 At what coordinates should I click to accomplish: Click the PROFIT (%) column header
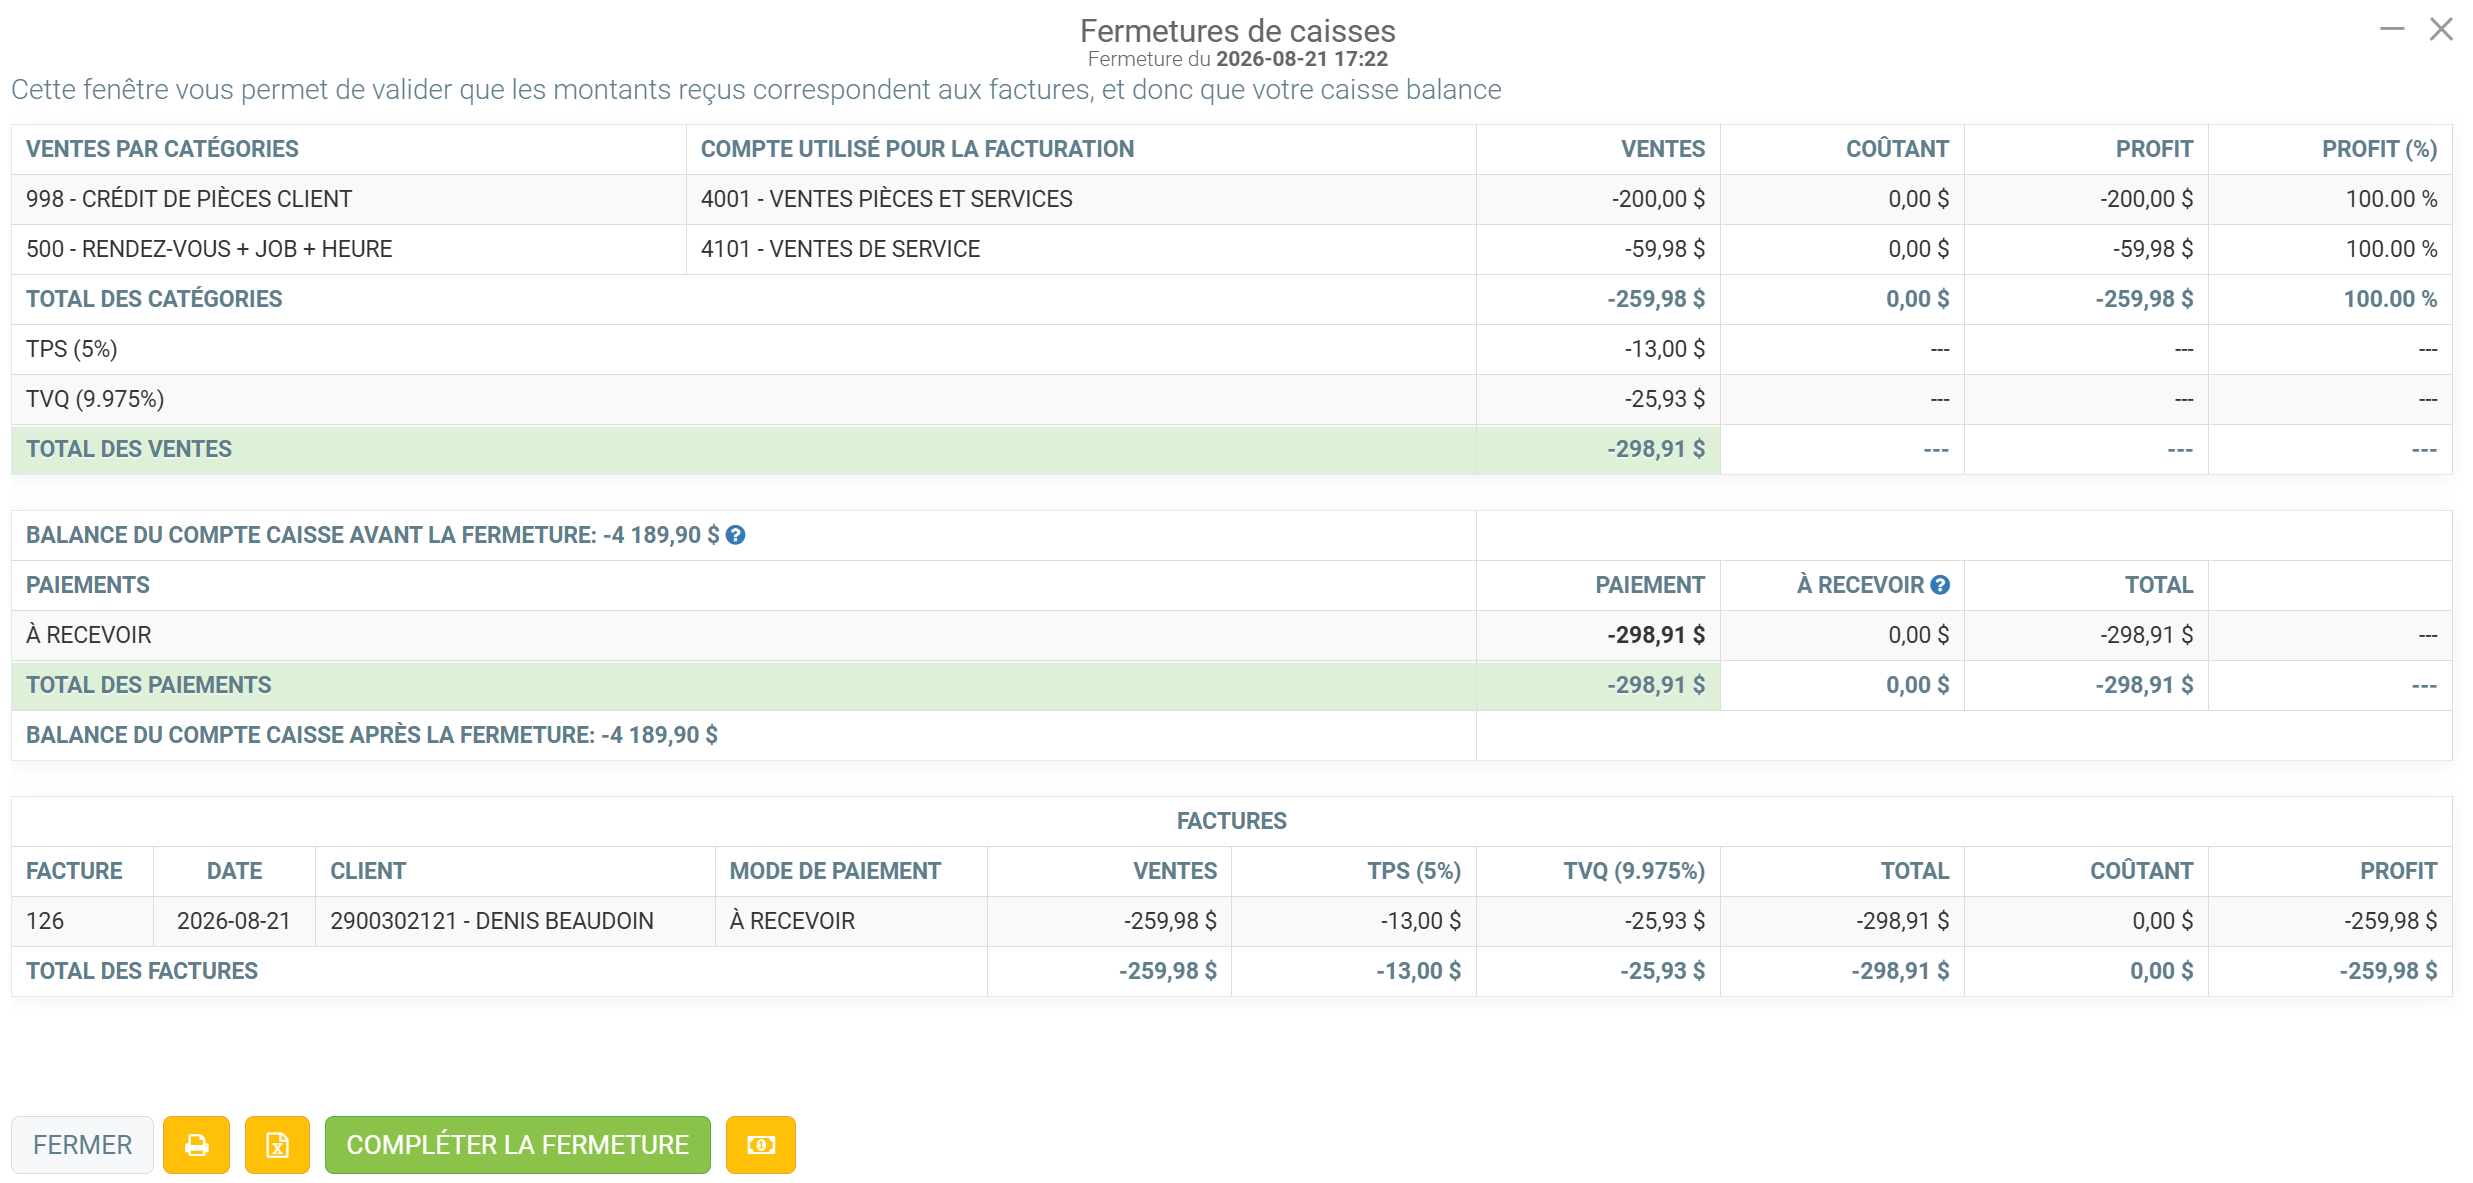(x=2379, y=149)
